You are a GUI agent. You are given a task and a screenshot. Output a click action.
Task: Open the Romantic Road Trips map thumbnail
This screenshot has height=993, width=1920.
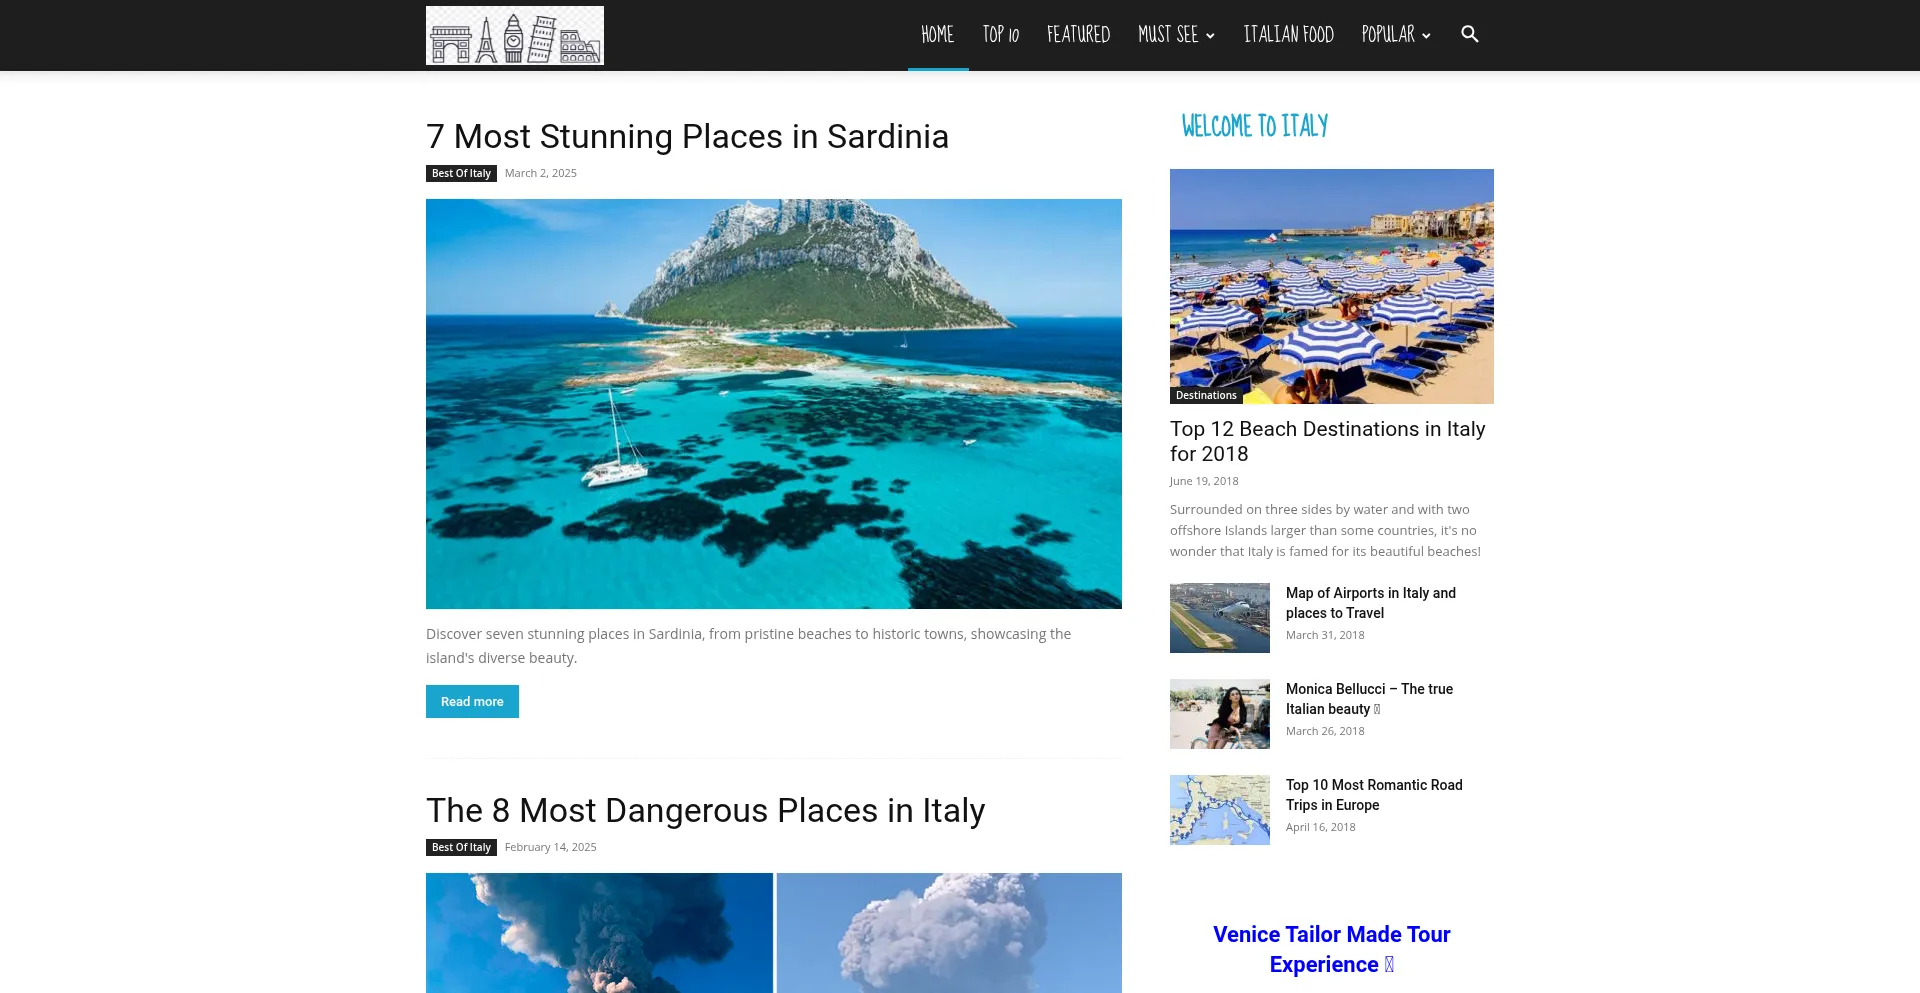point(1220,810)
